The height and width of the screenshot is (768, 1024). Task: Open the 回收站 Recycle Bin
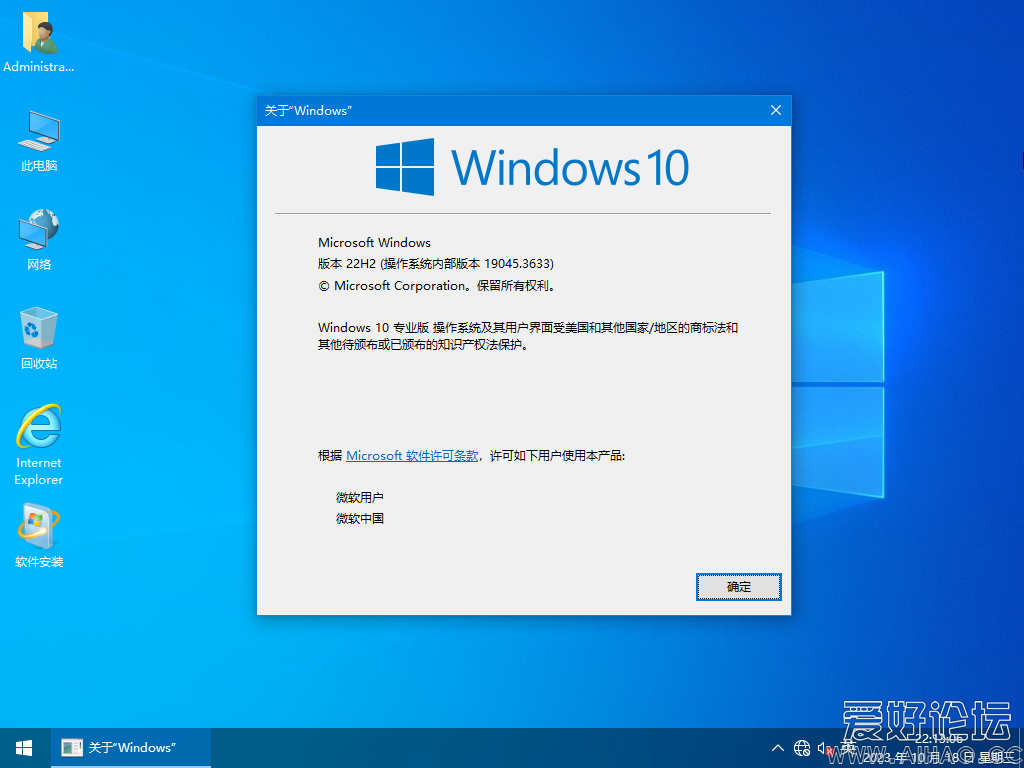(x=38, y=330)
